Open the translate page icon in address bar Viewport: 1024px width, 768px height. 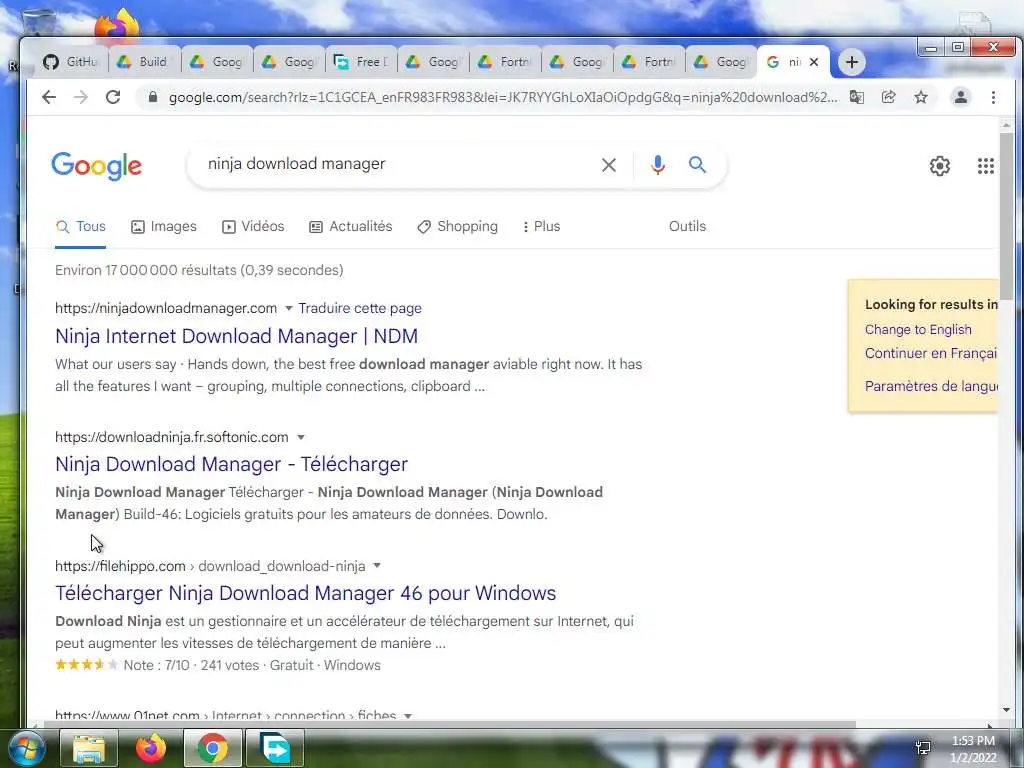coord(856,97)
